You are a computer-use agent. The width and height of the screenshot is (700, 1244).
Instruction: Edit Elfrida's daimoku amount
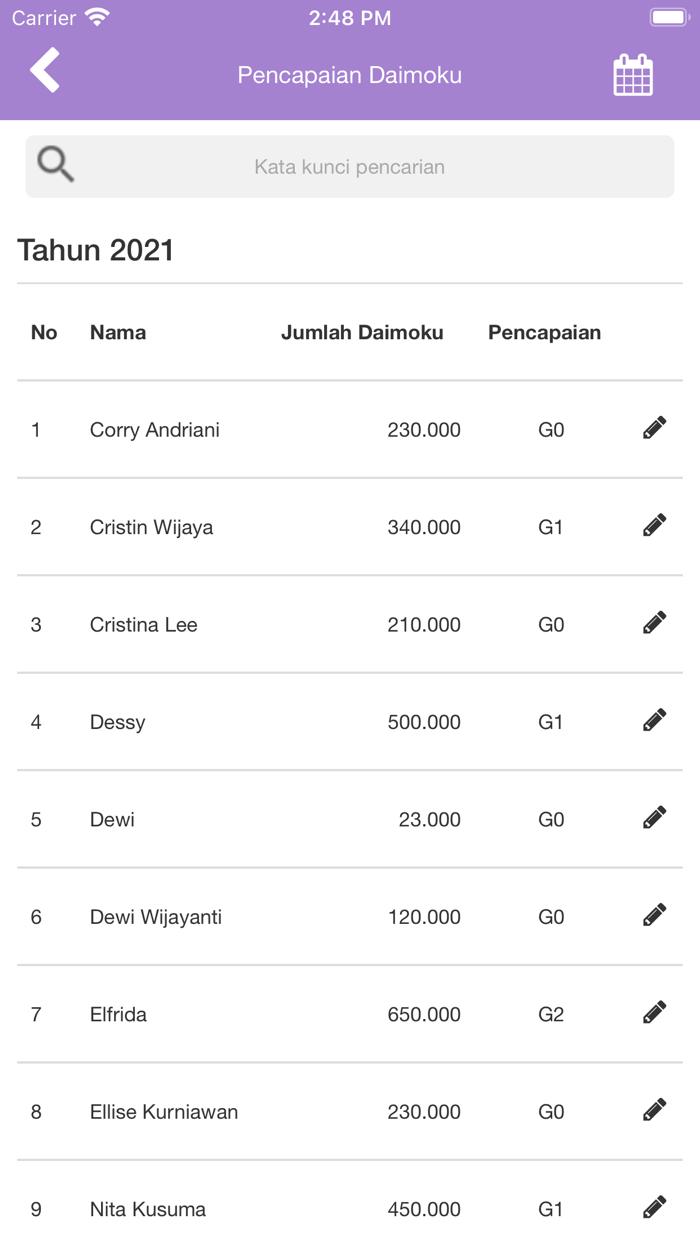point(654,1014)
